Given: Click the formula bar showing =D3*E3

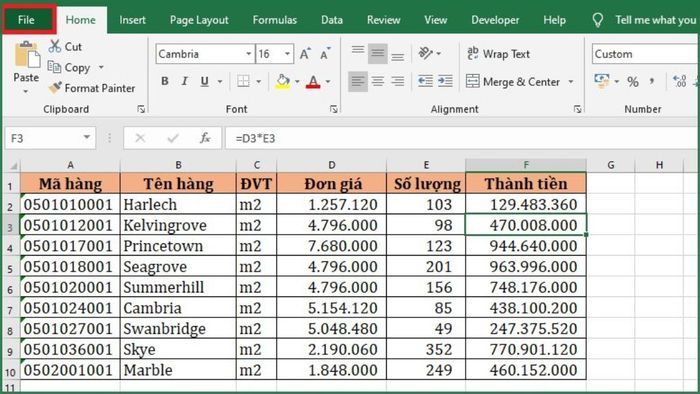Looking at the screenshot, I should tap(462, 138).
